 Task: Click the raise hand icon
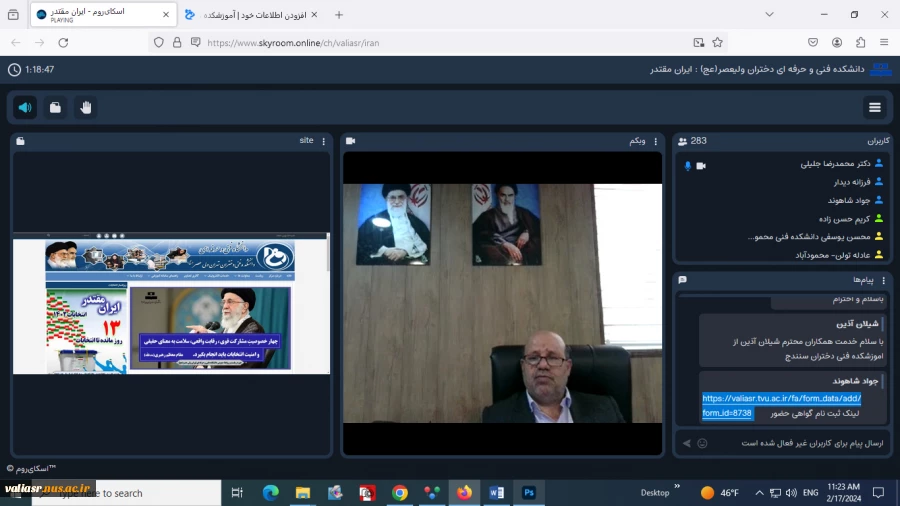[86, 107]
